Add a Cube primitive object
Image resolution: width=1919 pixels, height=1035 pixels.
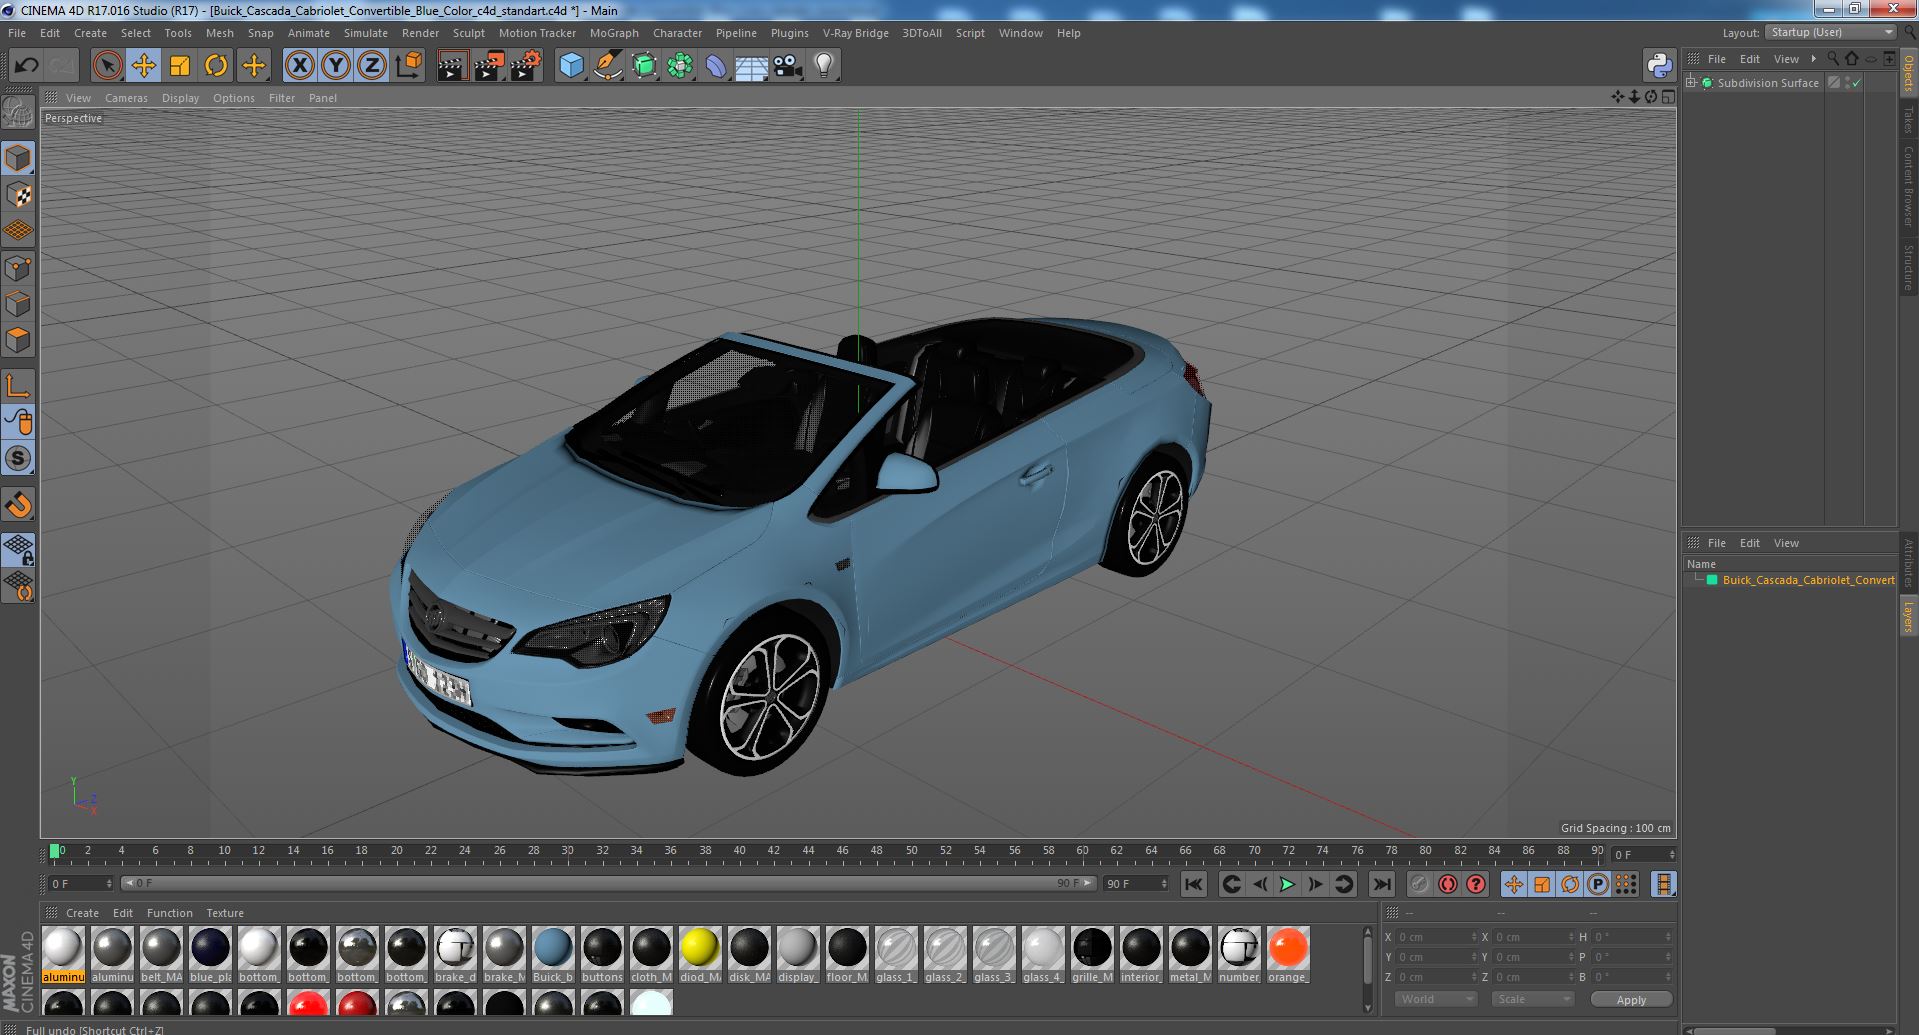click(x=571, y=66)
